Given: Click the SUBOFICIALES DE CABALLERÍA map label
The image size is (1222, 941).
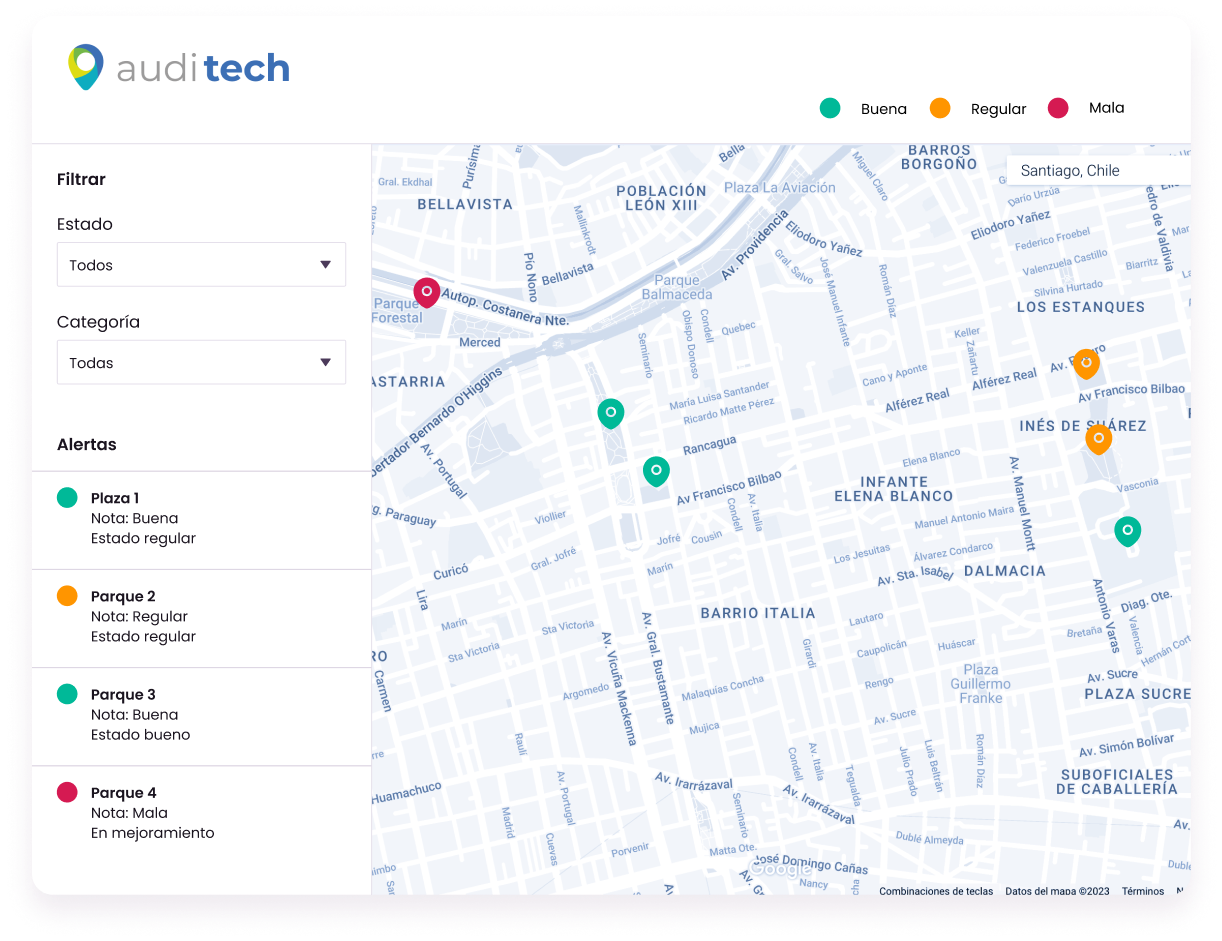Looking at the screenshot, I should pyautogui.click(x=1117, y=782).
